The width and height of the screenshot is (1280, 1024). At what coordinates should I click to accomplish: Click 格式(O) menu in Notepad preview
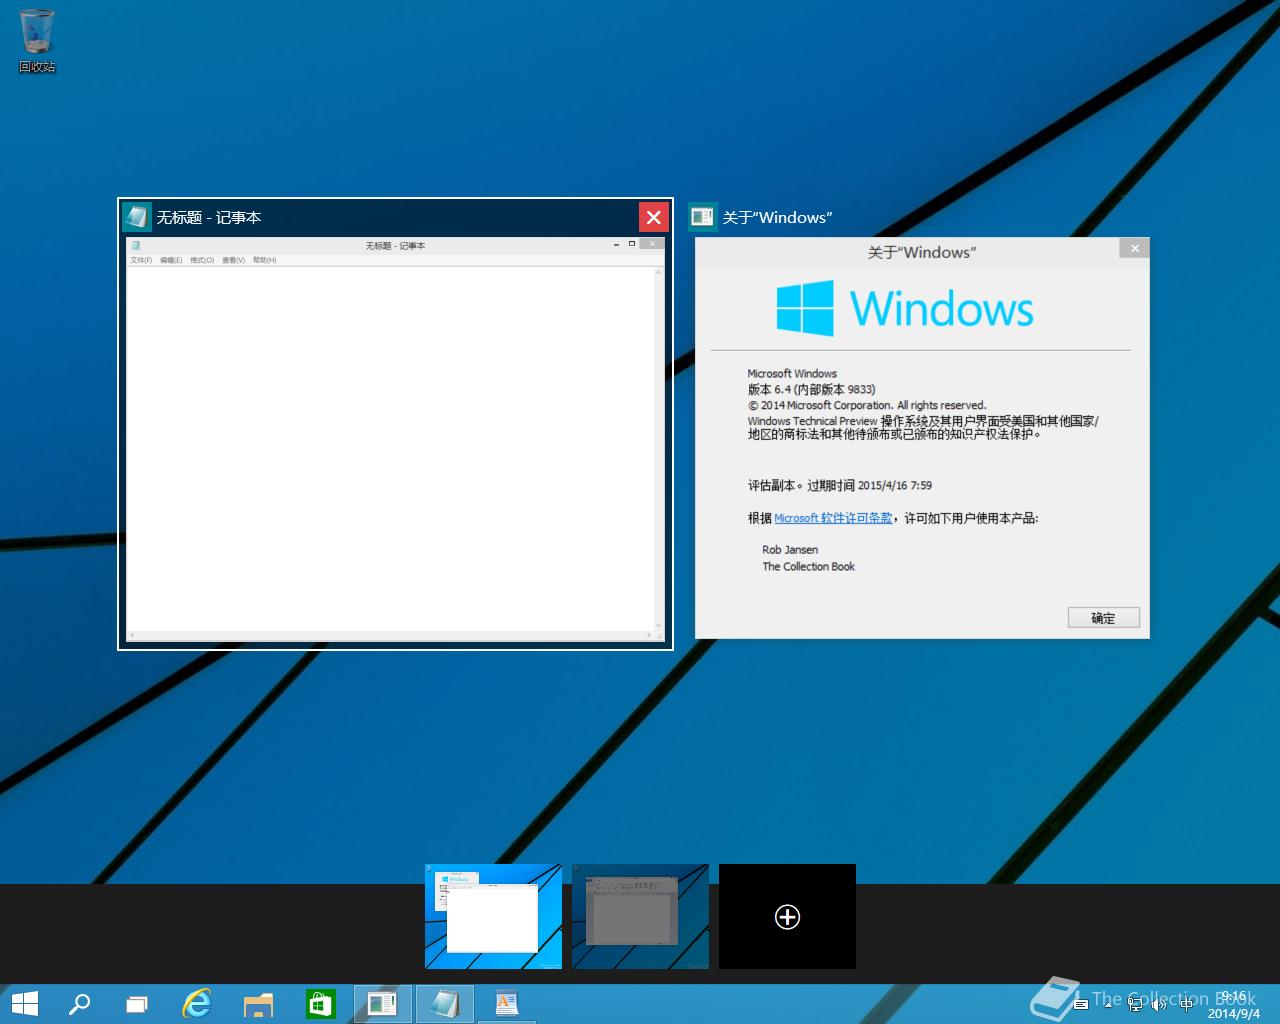202,260
